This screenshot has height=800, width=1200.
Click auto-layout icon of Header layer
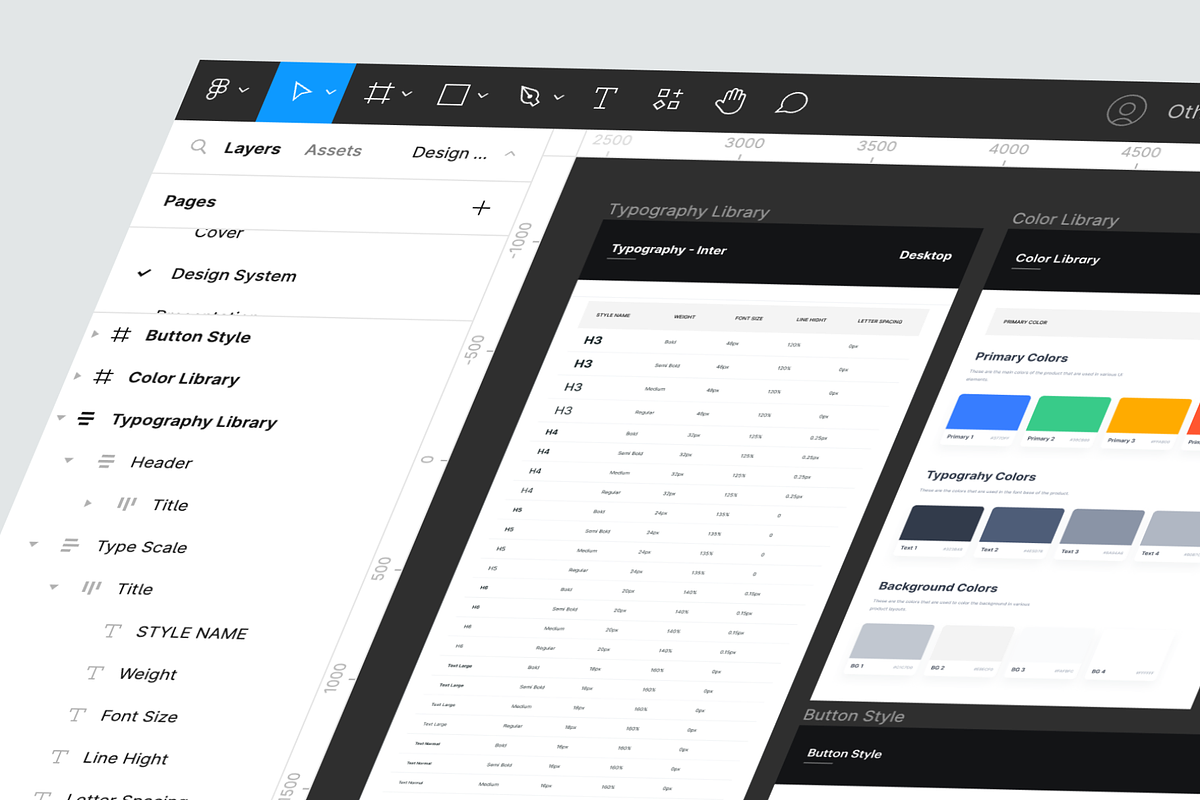[x=106, y=461]
